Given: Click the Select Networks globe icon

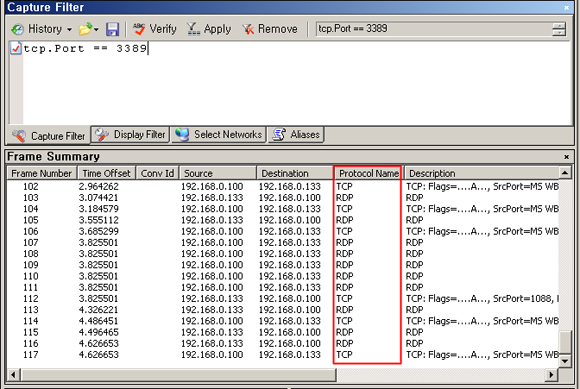Looking at the screenshot, I should click(x=182, y=135).
